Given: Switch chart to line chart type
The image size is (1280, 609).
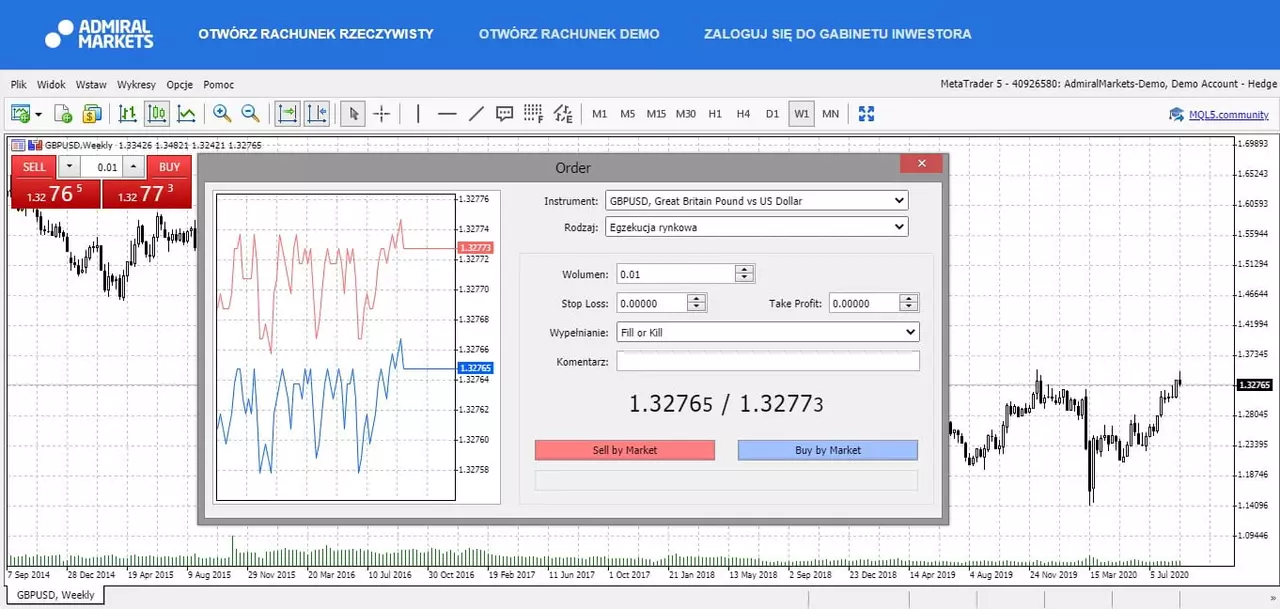Looking at the screenshot, I should tap(187, 114).
